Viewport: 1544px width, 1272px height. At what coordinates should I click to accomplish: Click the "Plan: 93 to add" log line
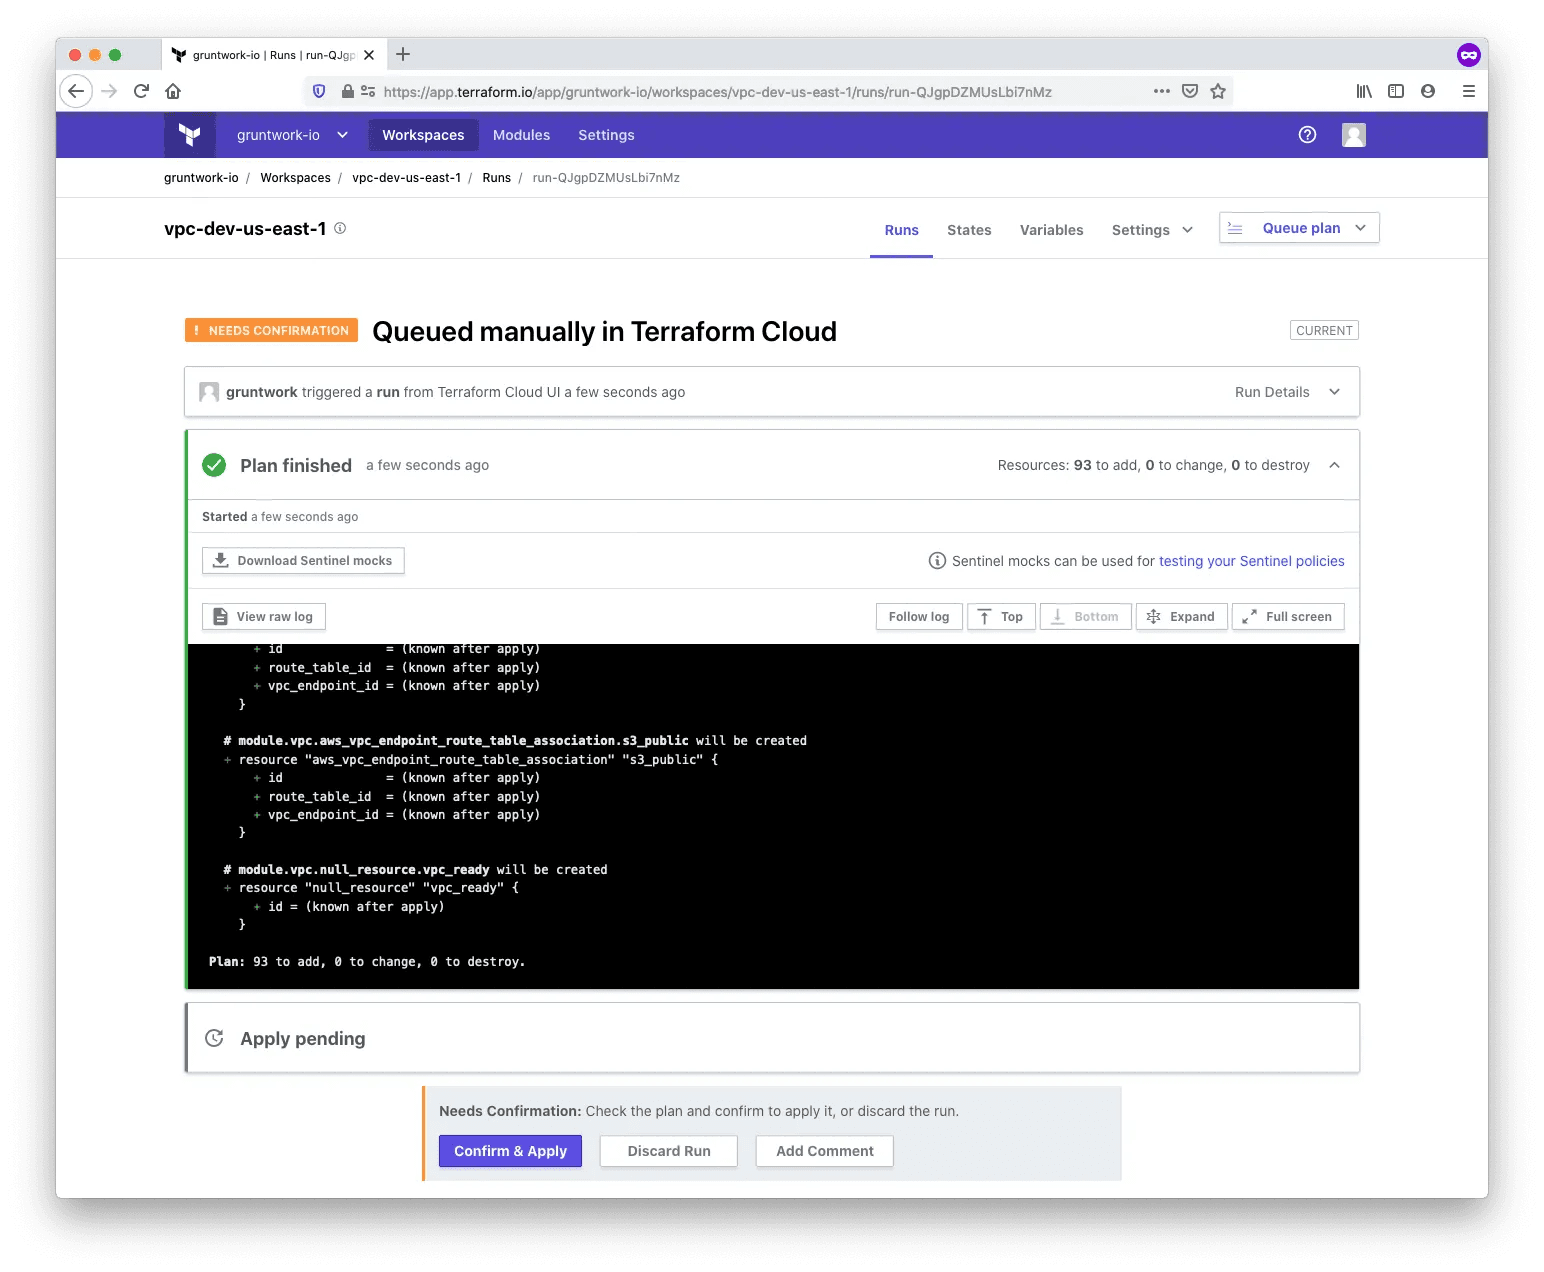tap(367, 962)
